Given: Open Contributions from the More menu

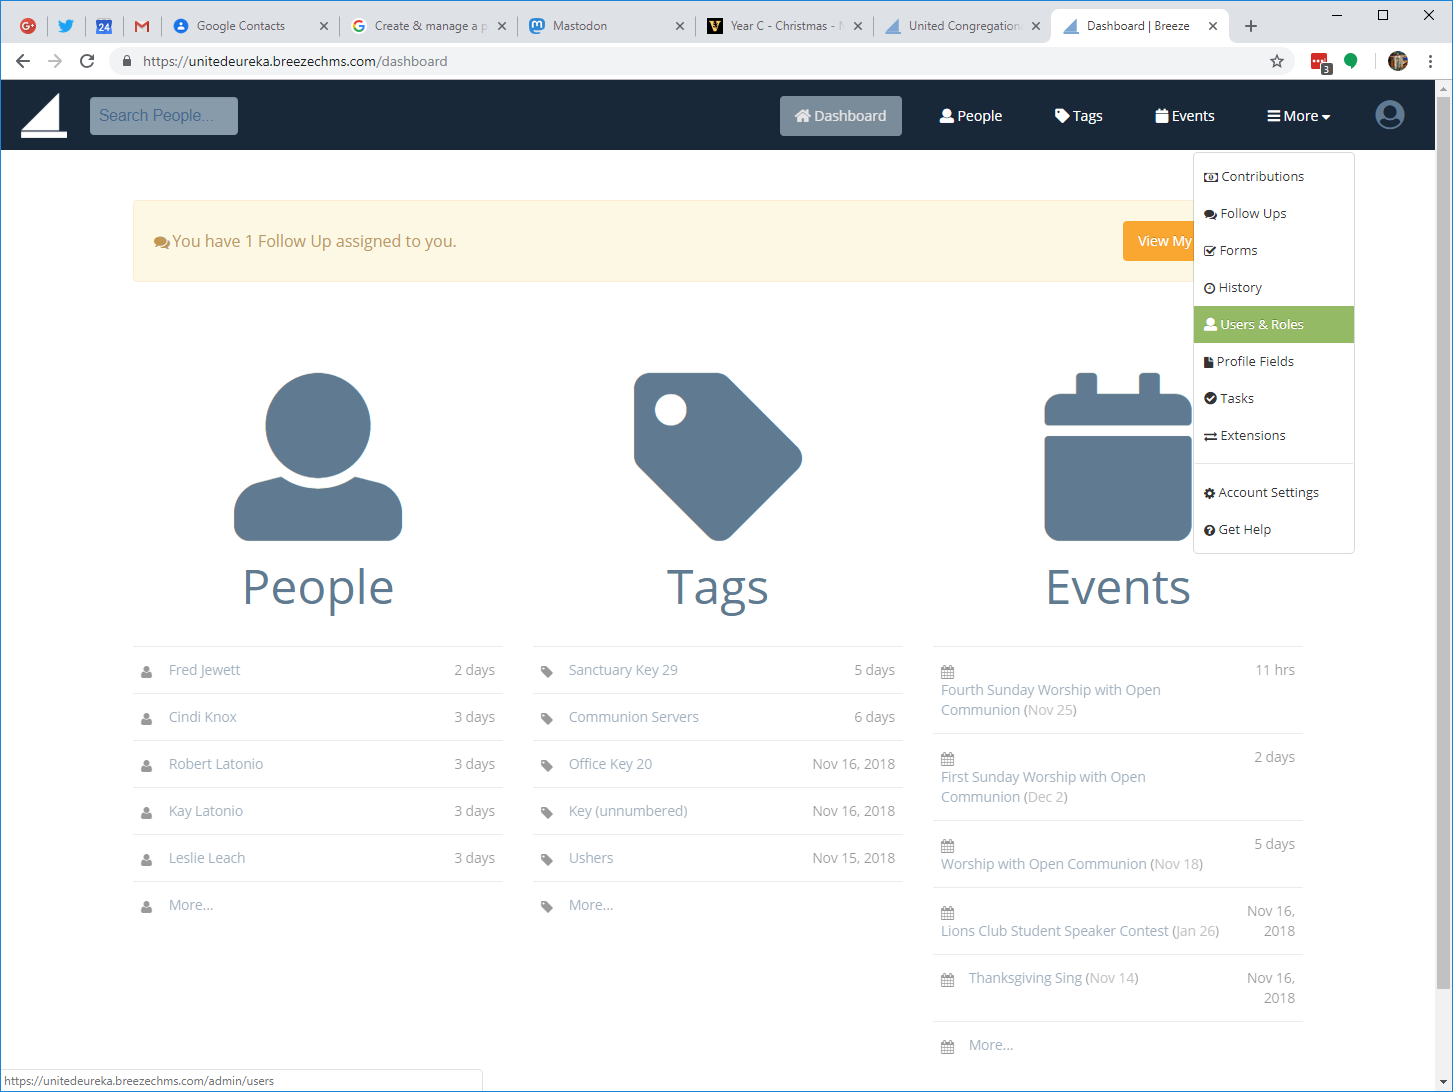Looking at the screenshot, I should 1273,176.
